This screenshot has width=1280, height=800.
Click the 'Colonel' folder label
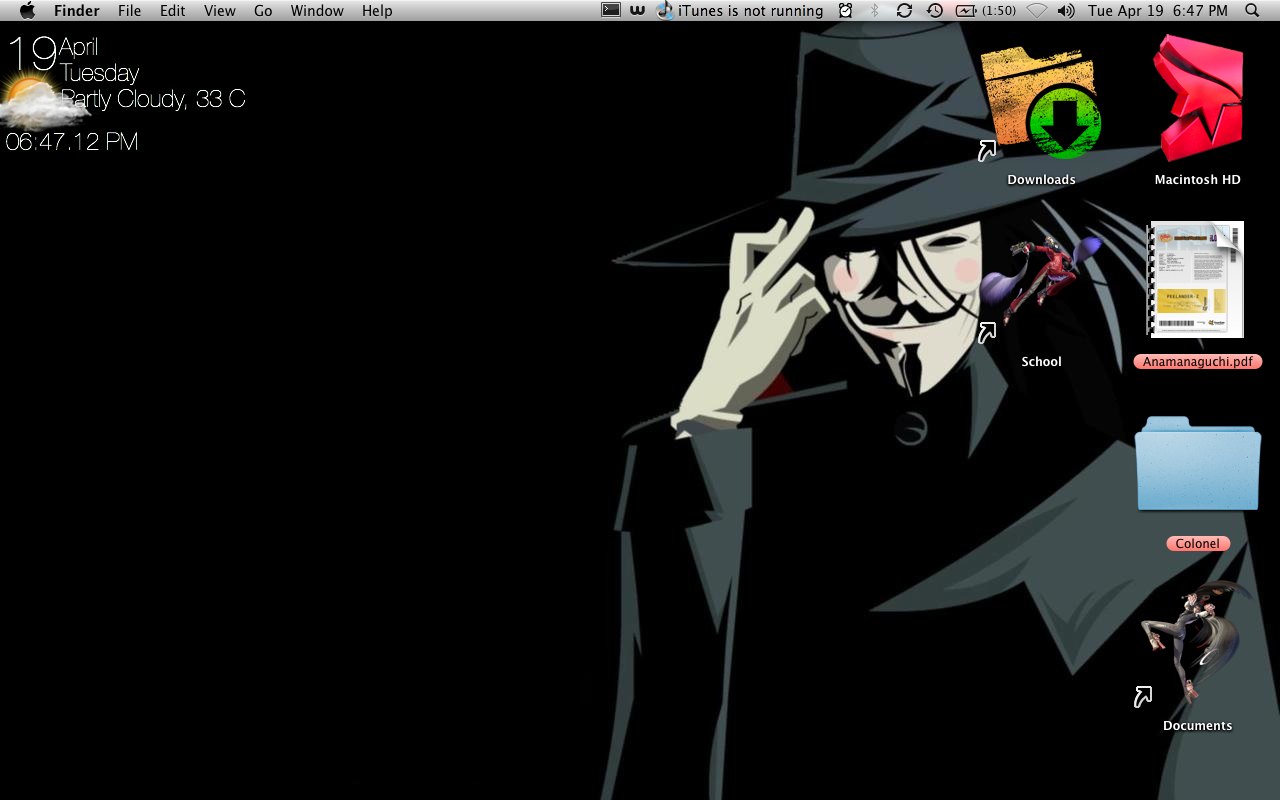pyautogui.click(x=1198, y=544)
